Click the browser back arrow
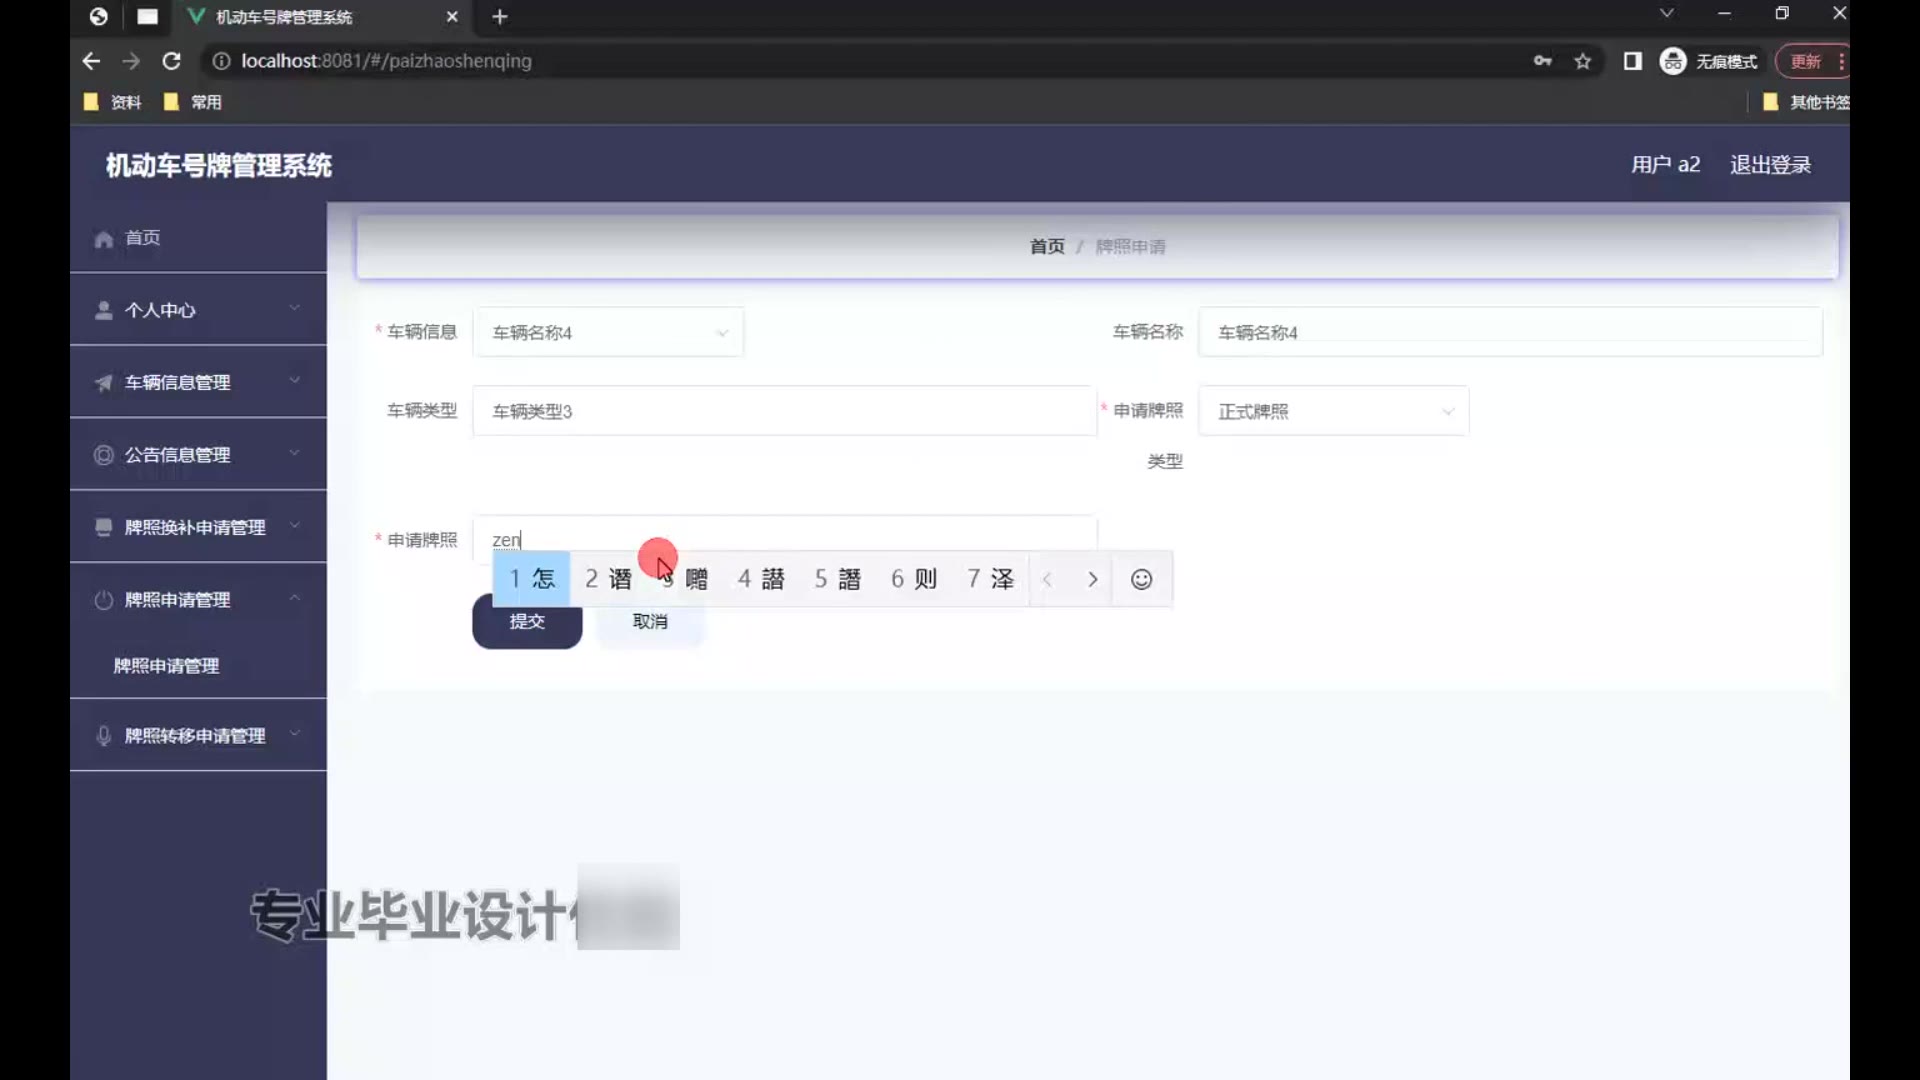Screen dimensions: 1920x1080 click(x=91, y=61)
